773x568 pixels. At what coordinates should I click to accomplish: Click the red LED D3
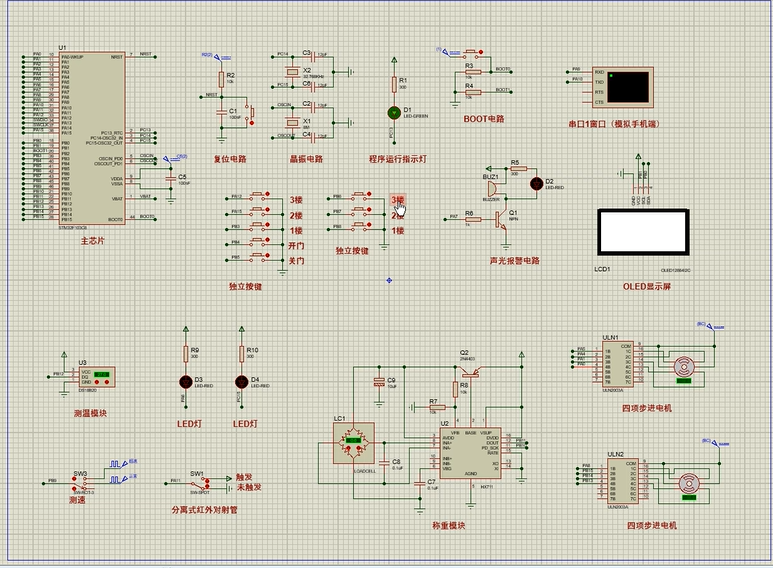184,381
